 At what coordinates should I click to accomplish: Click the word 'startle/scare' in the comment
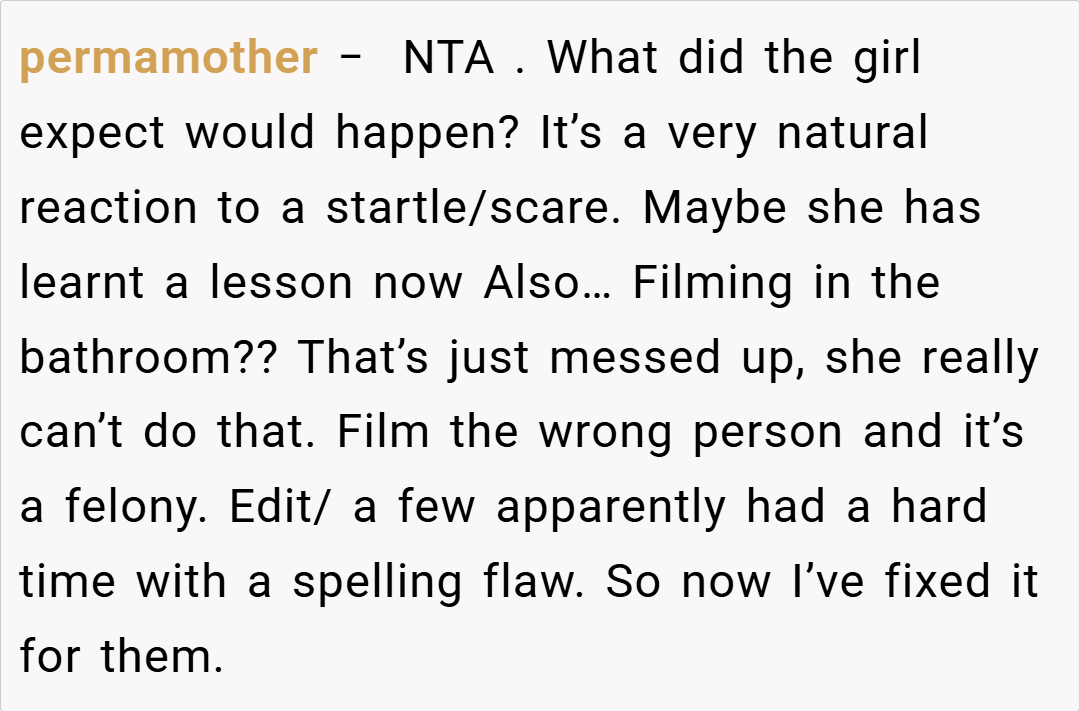click(x=478, y=209)
